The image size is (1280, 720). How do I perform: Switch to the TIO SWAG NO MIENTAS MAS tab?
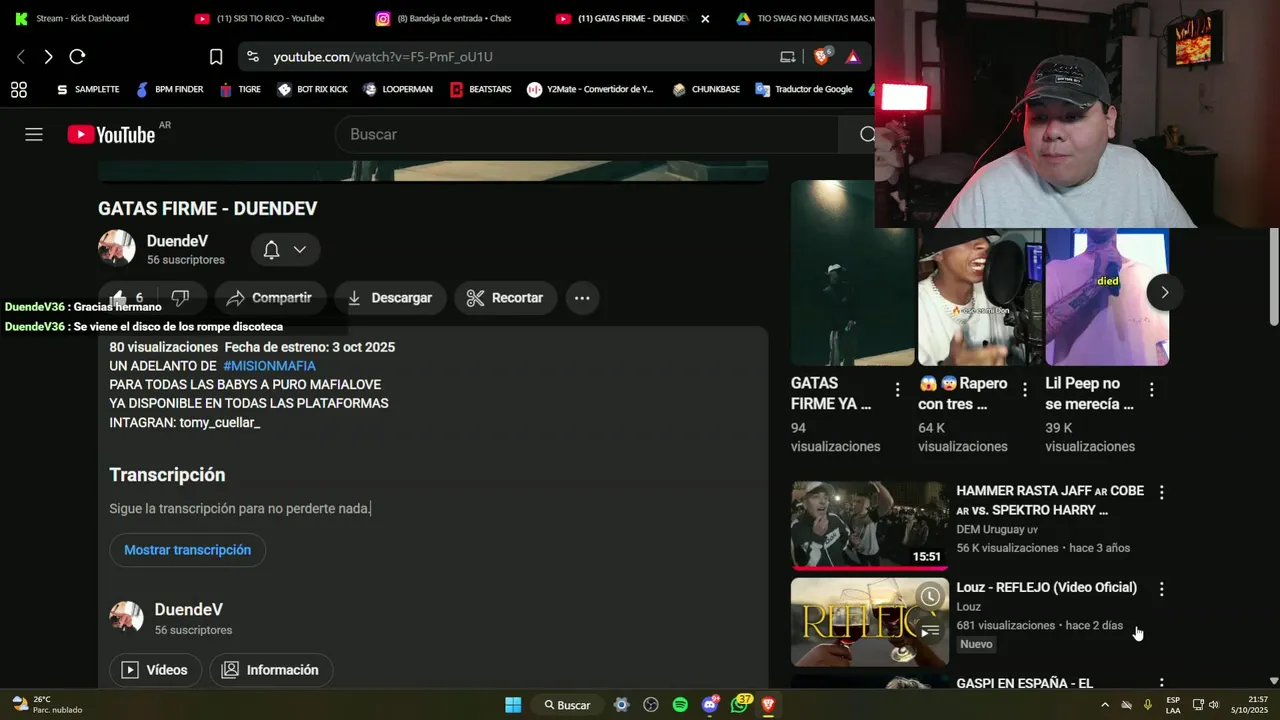coord(805,18)
